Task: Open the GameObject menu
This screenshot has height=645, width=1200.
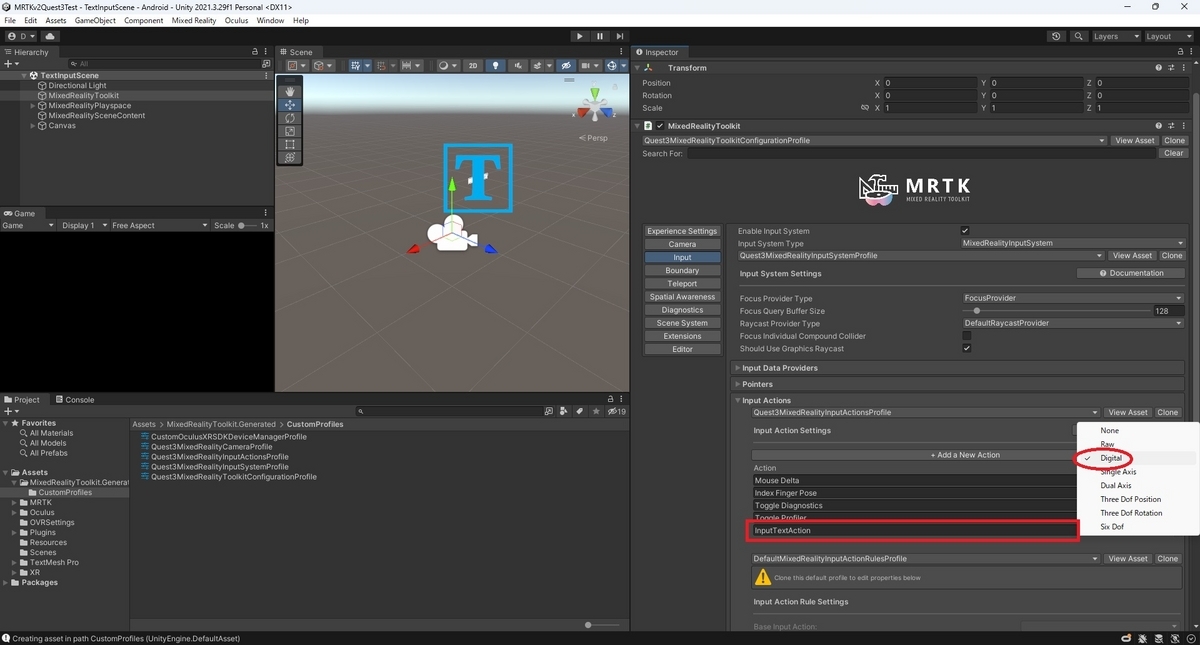Action: (x=95, y=20)
